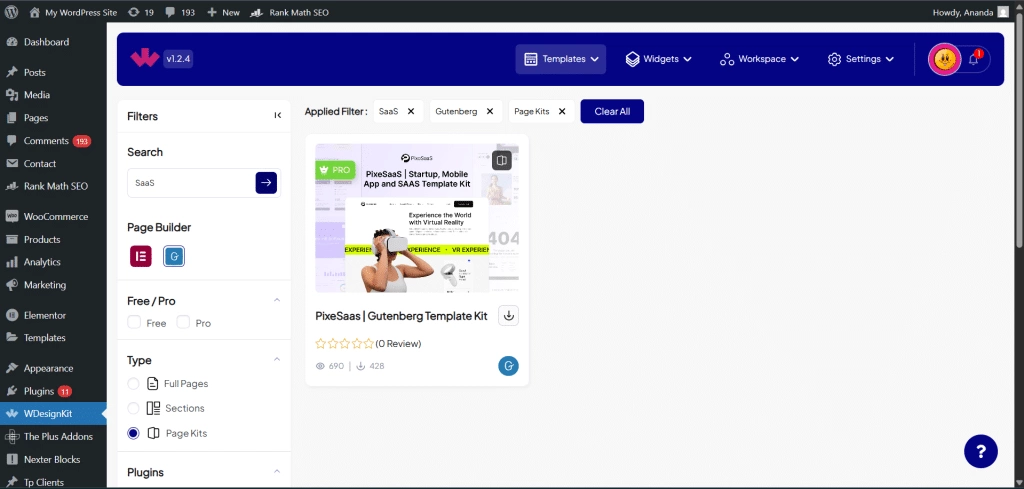
Task: Open the Media library menu
Action: coord(37,95)
